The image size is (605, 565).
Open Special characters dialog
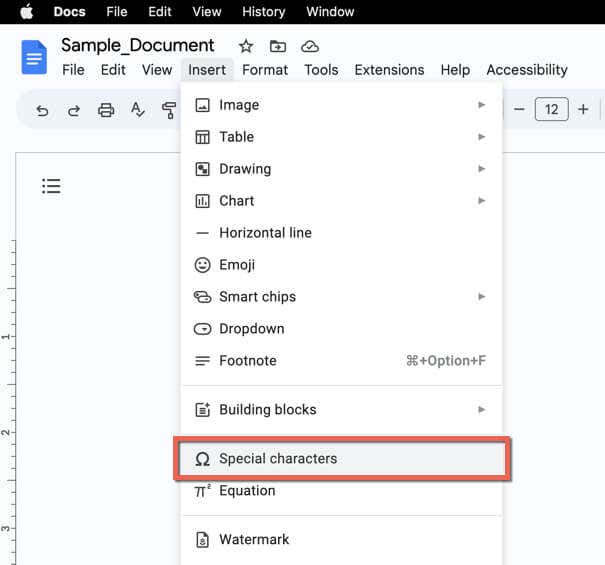click(x=342, y=458)
